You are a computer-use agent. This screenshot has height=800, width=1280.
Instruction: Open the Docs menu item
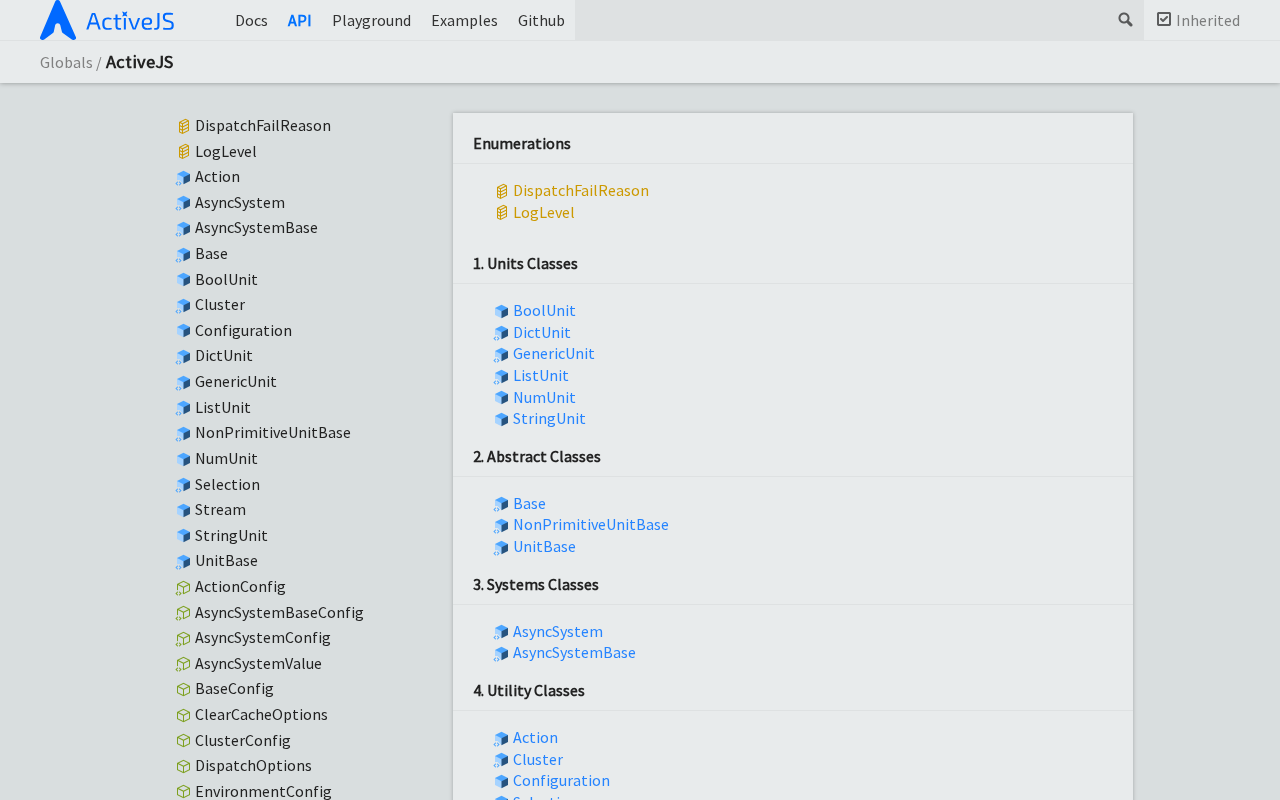251,20
